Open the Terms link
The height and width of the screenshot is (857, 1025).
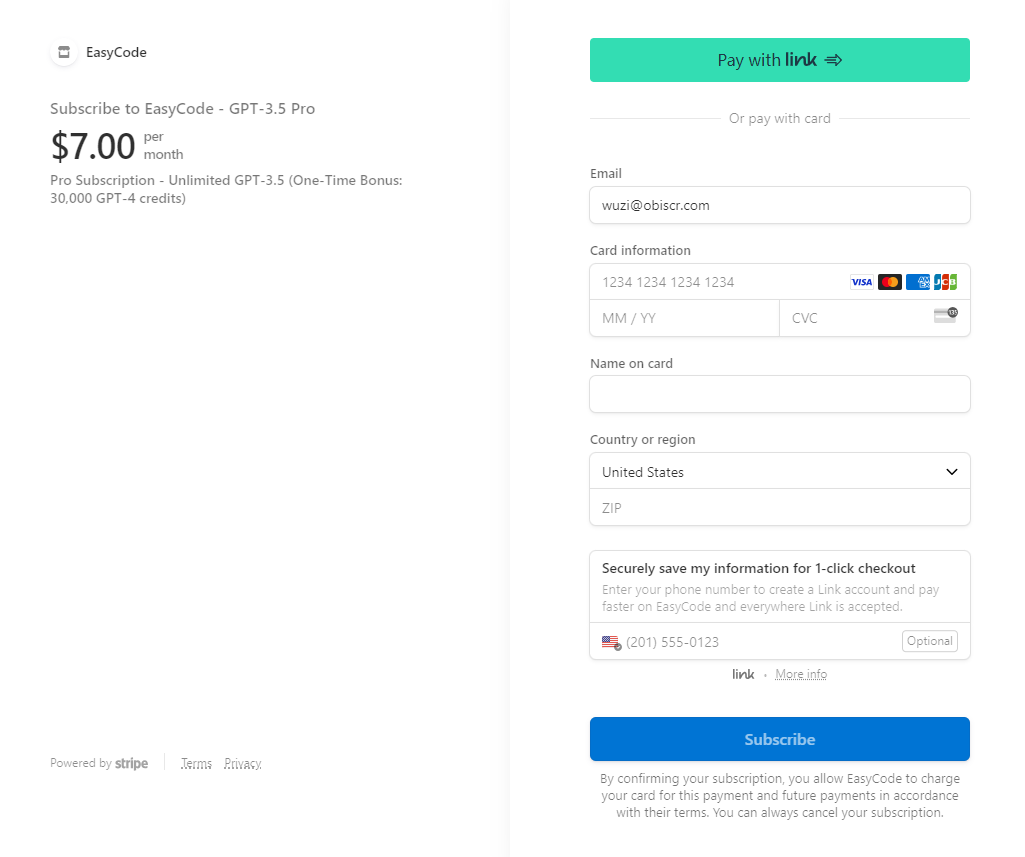pos(196,763)
